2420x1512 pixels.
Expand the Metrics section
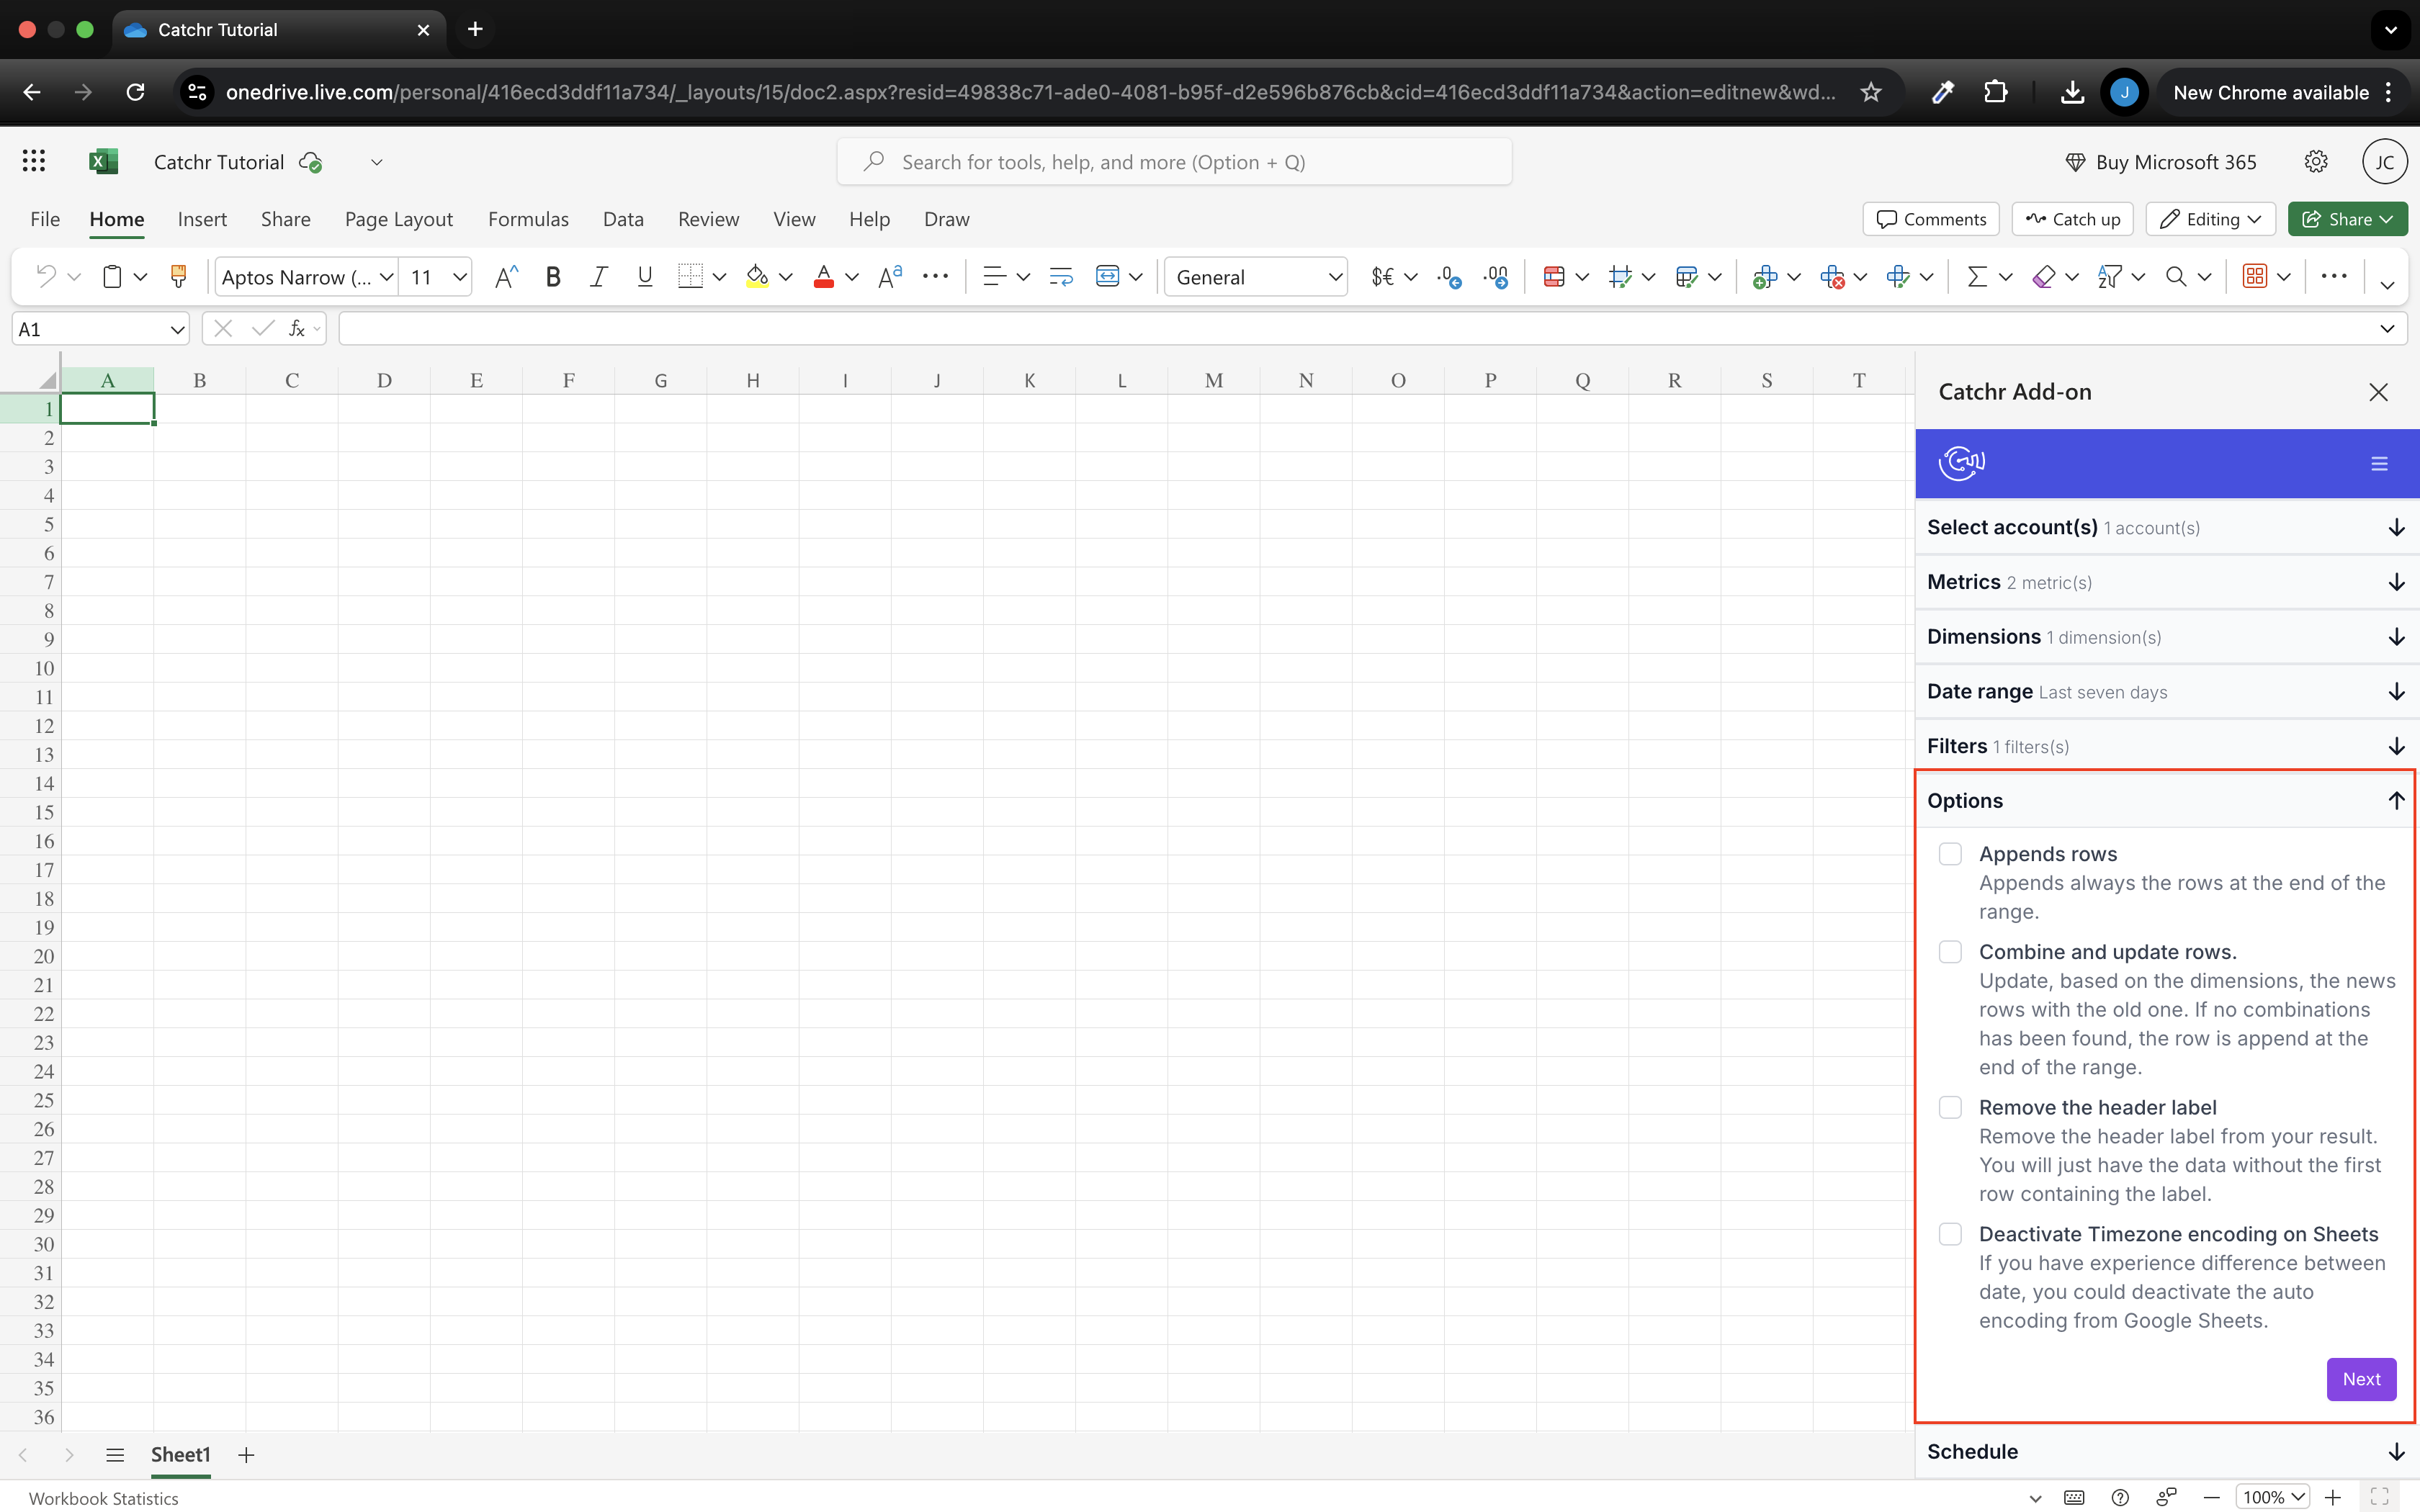2167,582
